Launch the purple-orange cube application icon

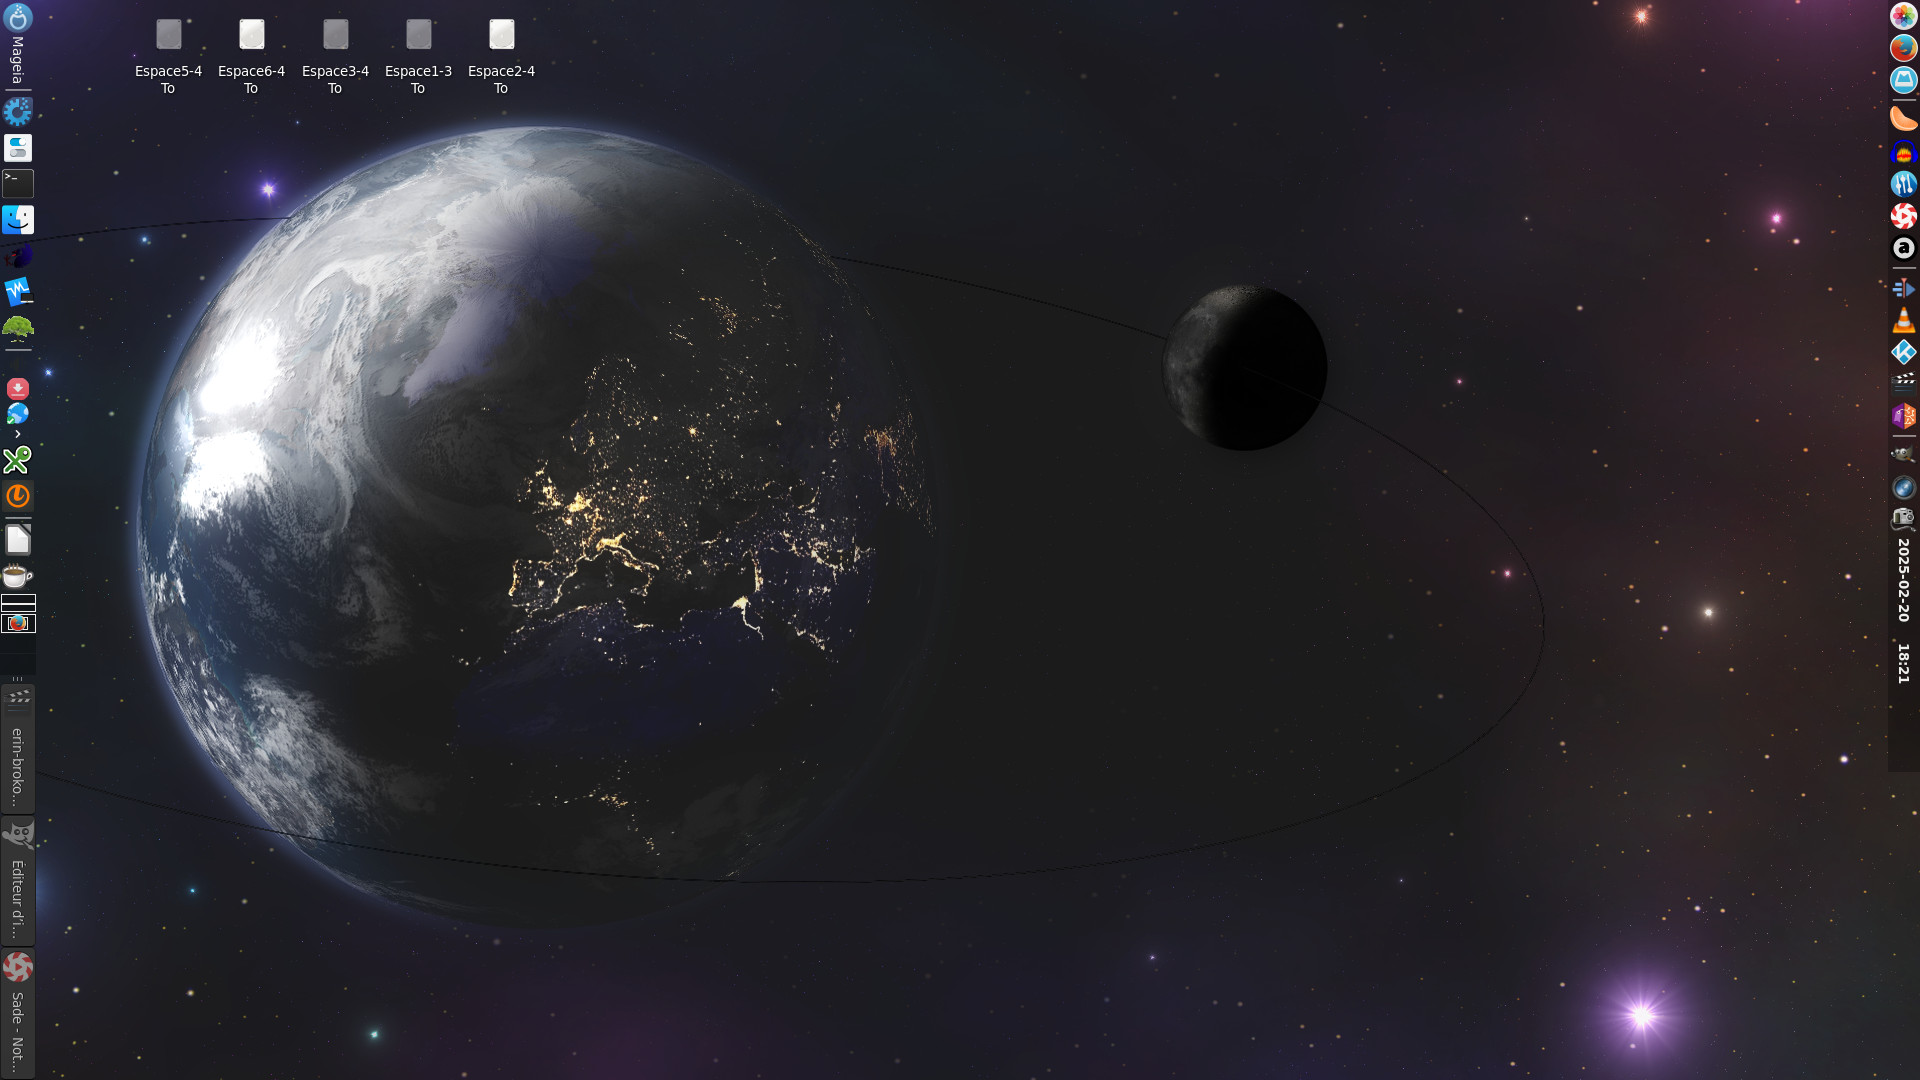coord(1903,415)
